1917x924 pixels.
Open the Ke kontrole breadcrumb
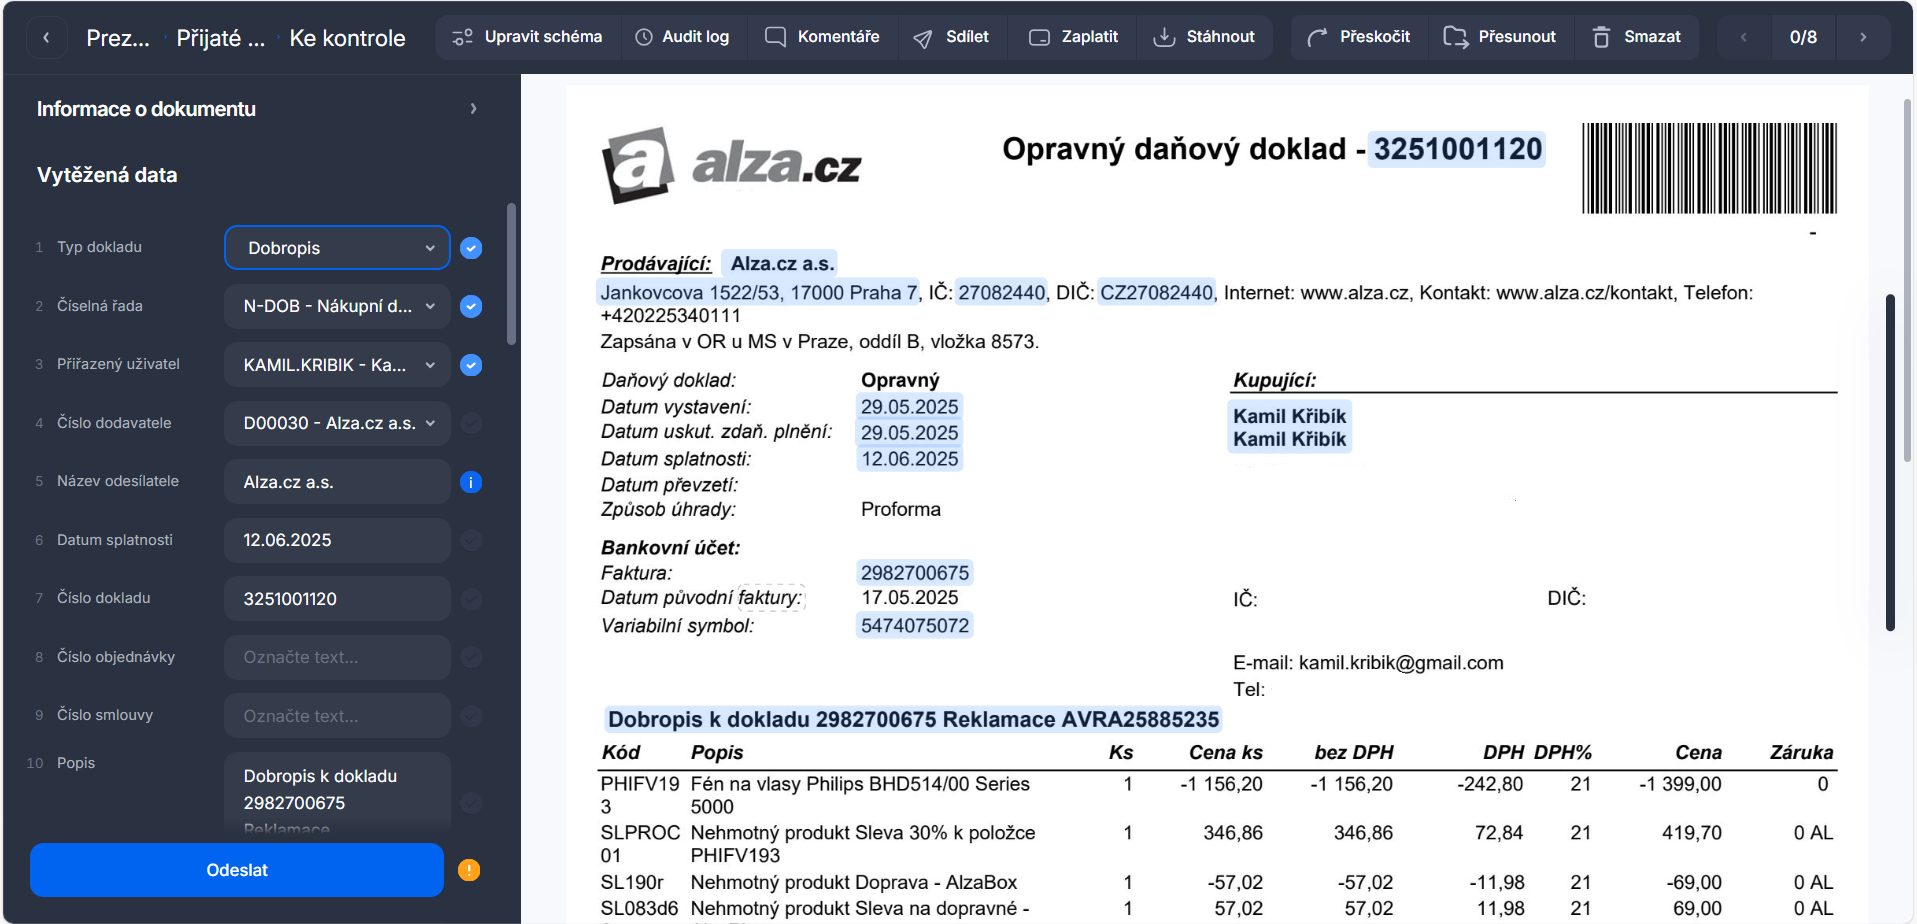click(x=347, y=38)
